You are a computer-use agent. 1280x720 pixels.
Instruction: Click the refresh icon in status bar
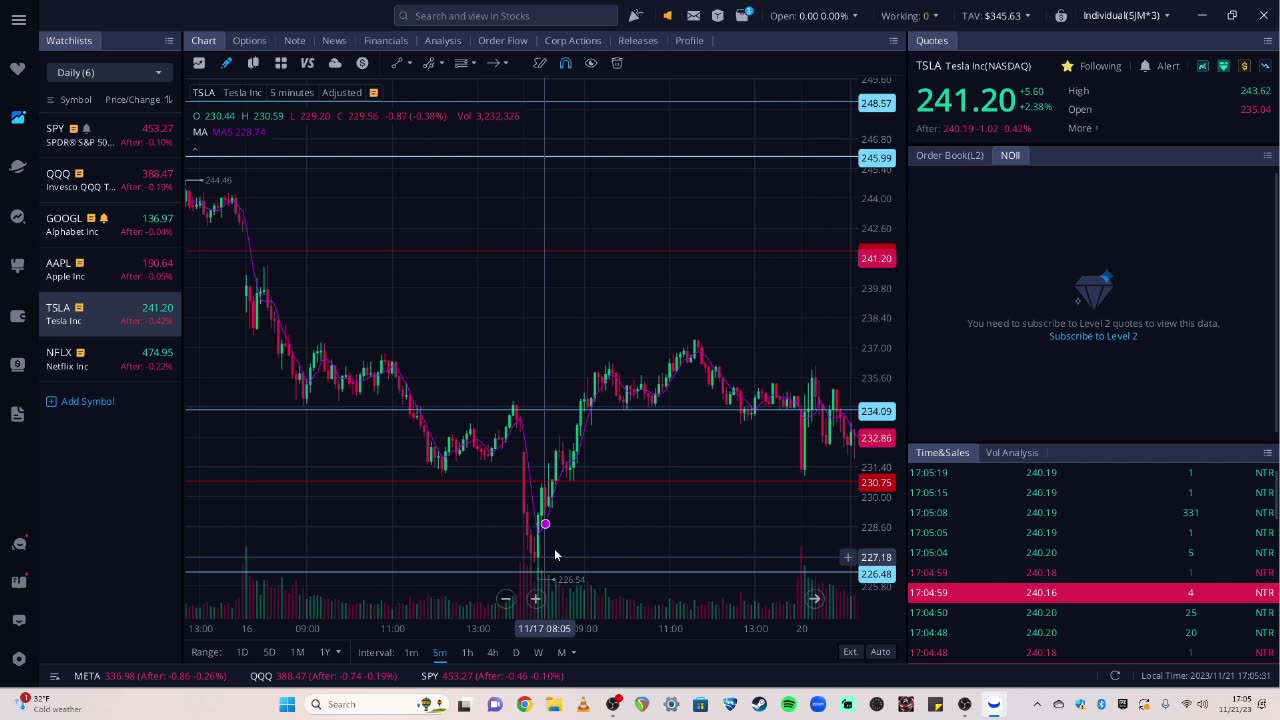(x=1115, y=676)
